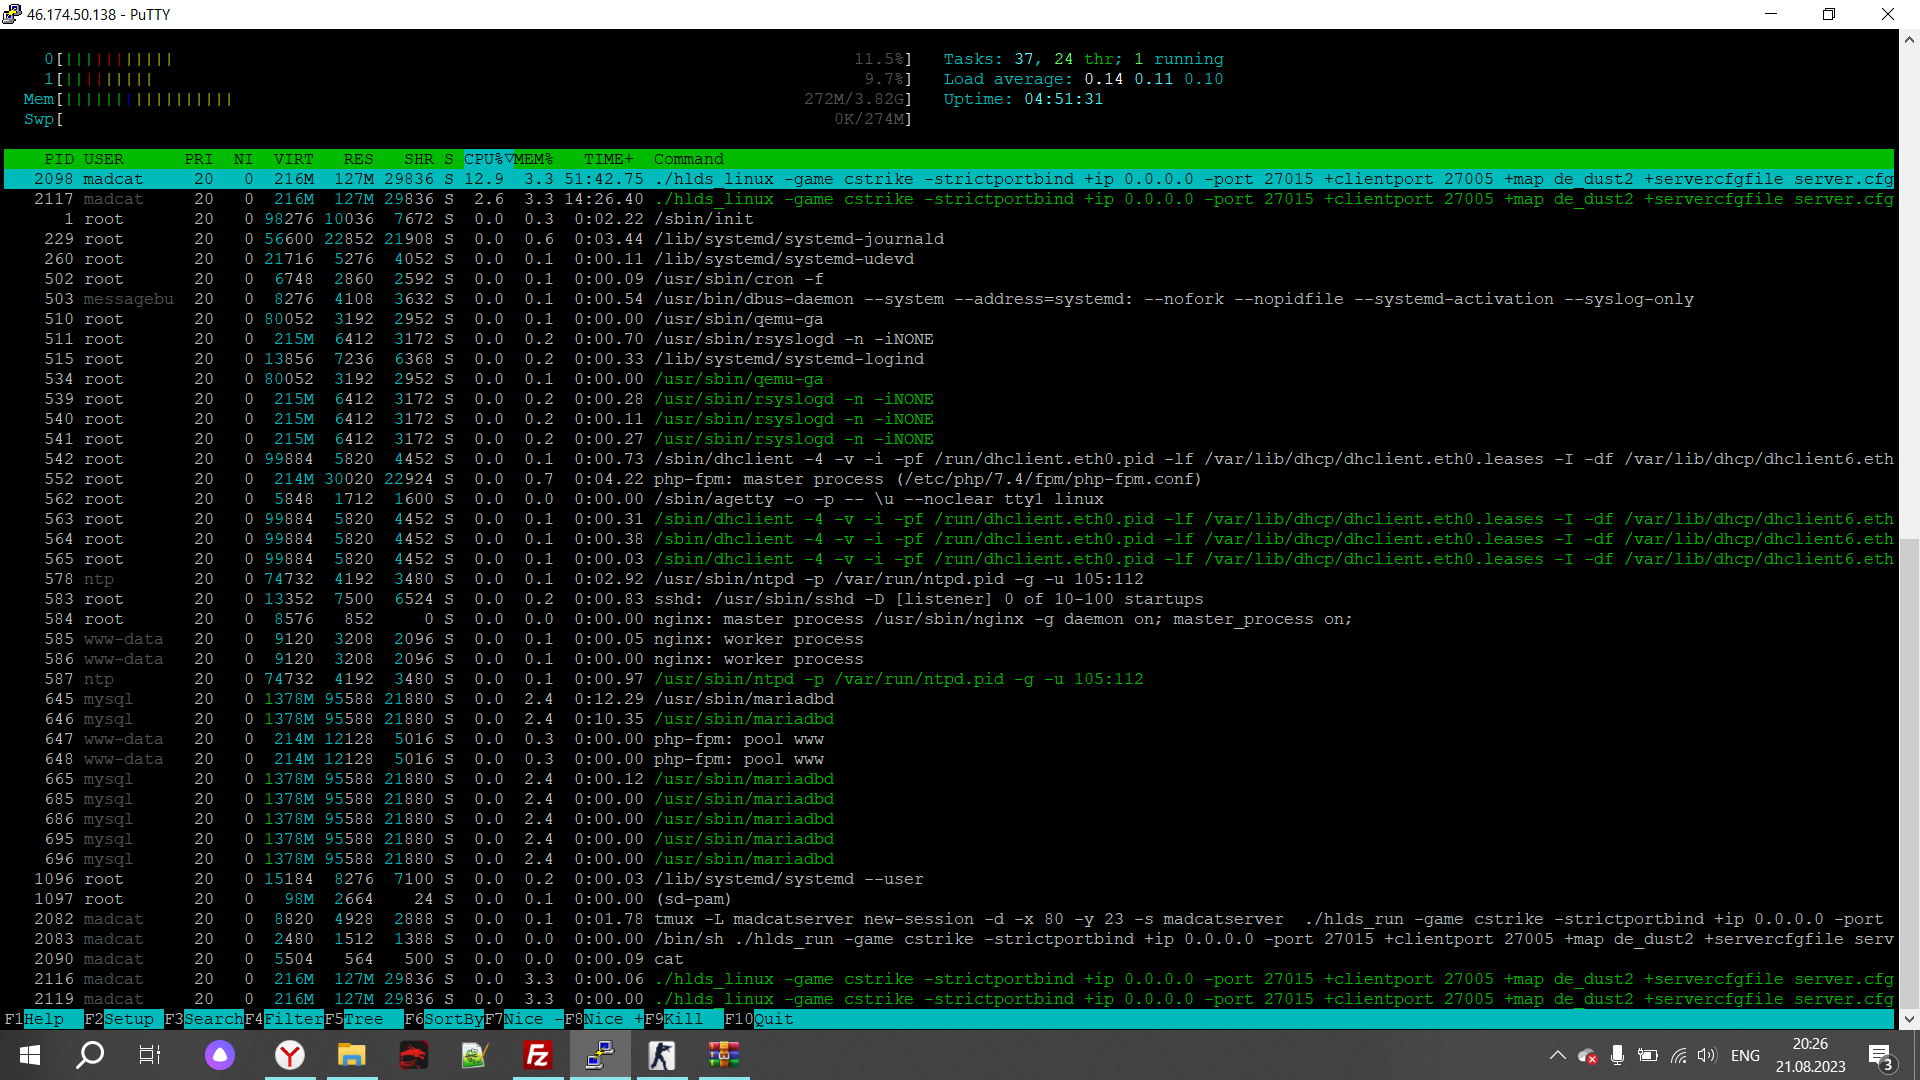The height and width of the screenshot is (1080, 1920).
Task: Click CPU 1 usage meter bar
Action: pos(478,79)
